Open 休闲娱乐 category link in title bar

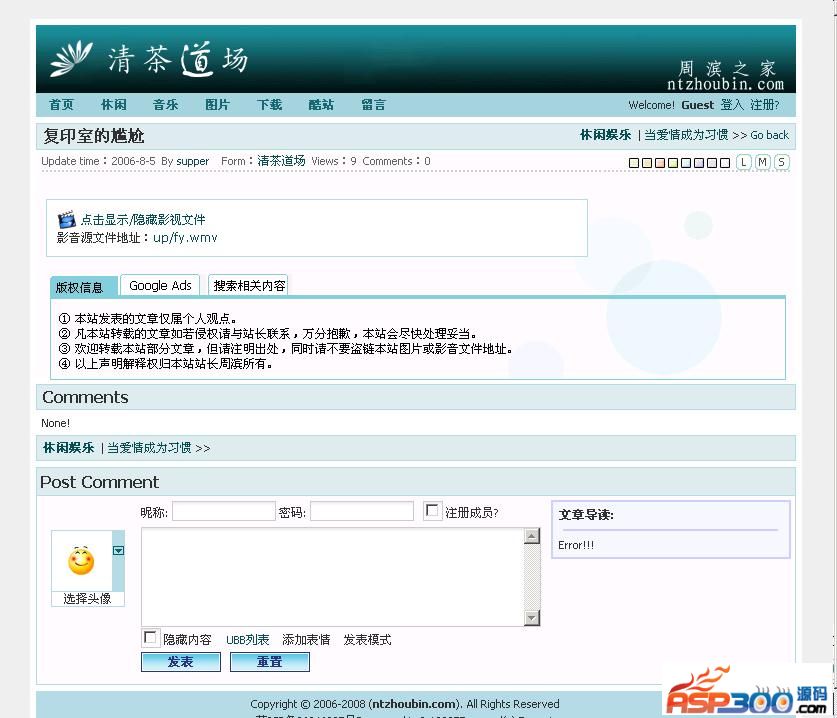click(605, 135)
